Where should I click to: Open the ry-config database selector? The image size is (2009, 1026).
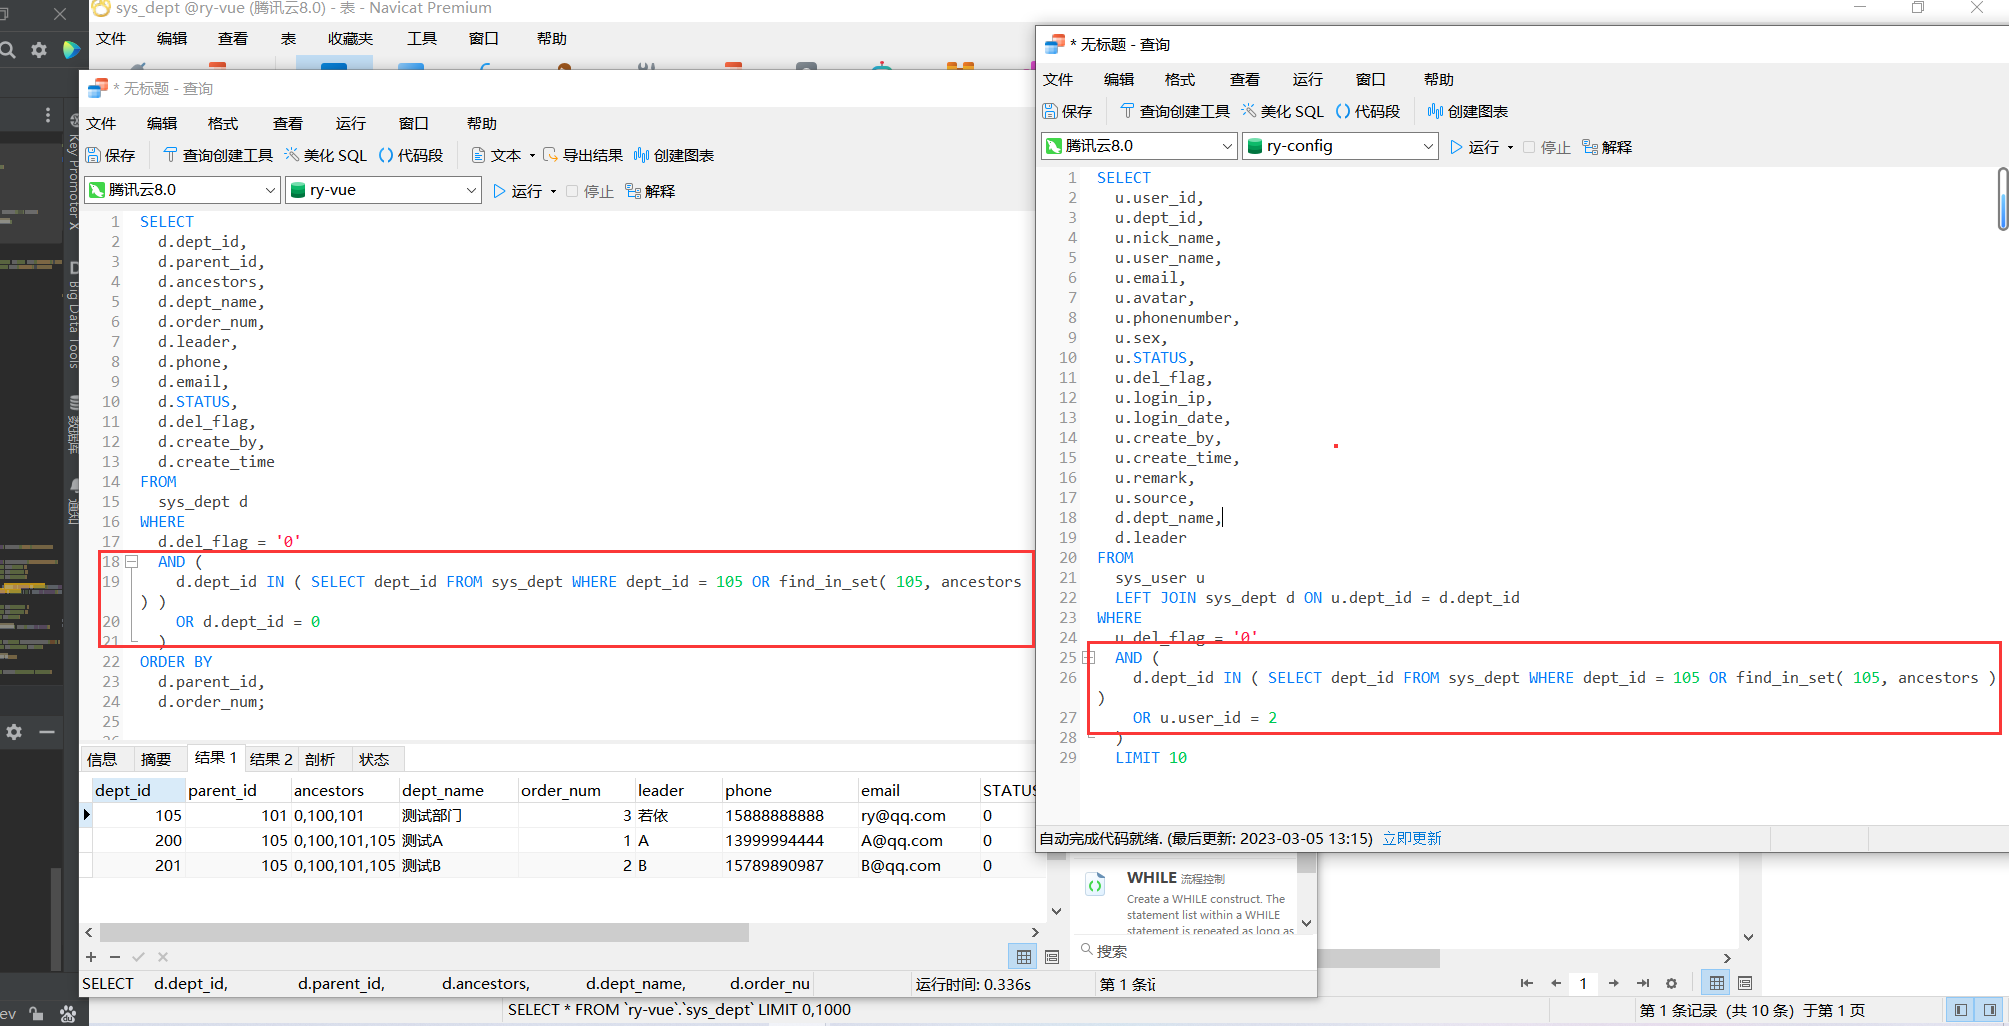1340,146
